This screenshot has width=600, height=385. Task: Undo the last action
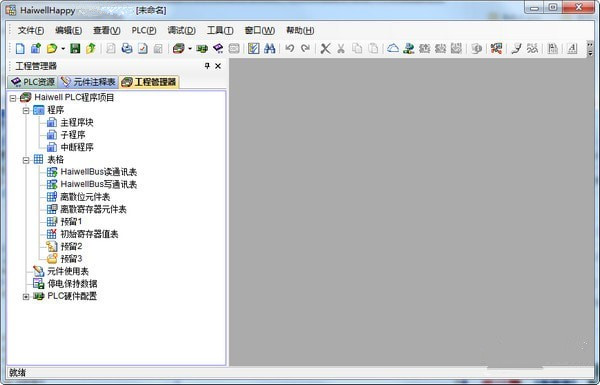[290, 49]
